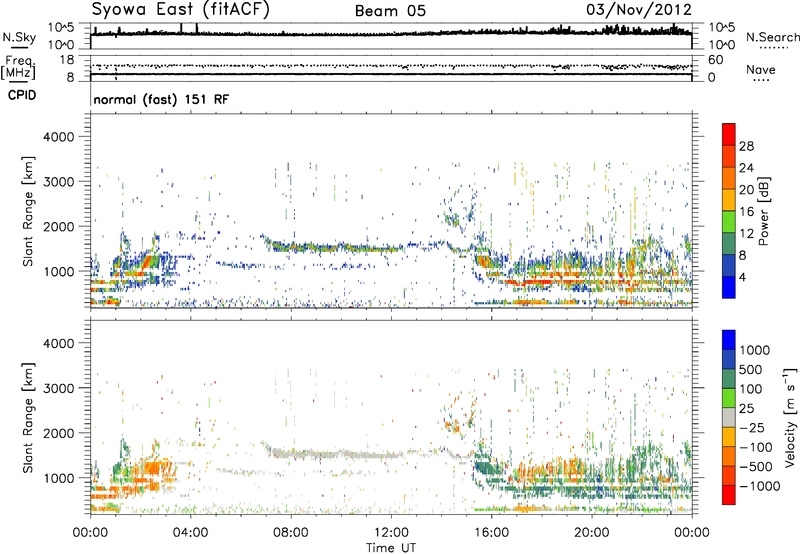
Task: Click the '4' Power colorbar label
Action: 742,277
